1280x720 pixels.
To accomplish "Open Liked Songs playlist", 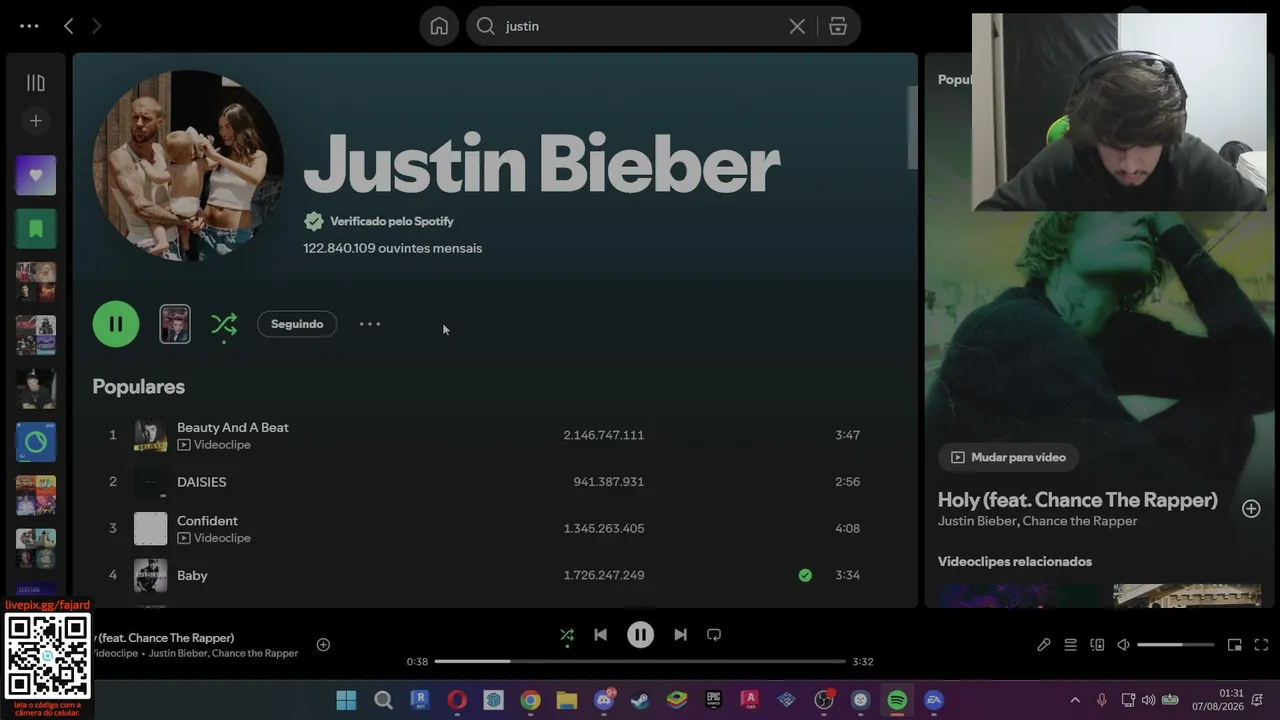I will pos(36,175).
